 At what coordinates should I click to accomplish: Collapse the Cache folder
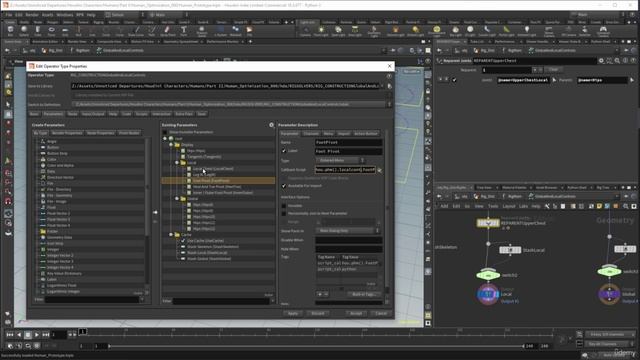pos(171,235)
